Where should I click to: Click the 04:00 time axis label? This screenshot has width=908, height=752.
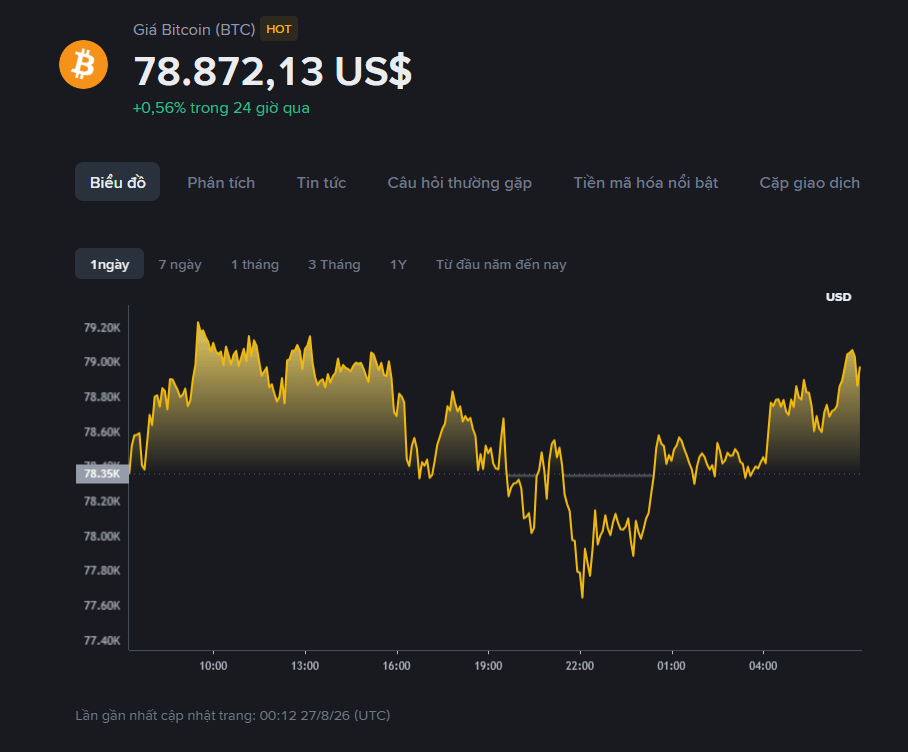point(763,666)
